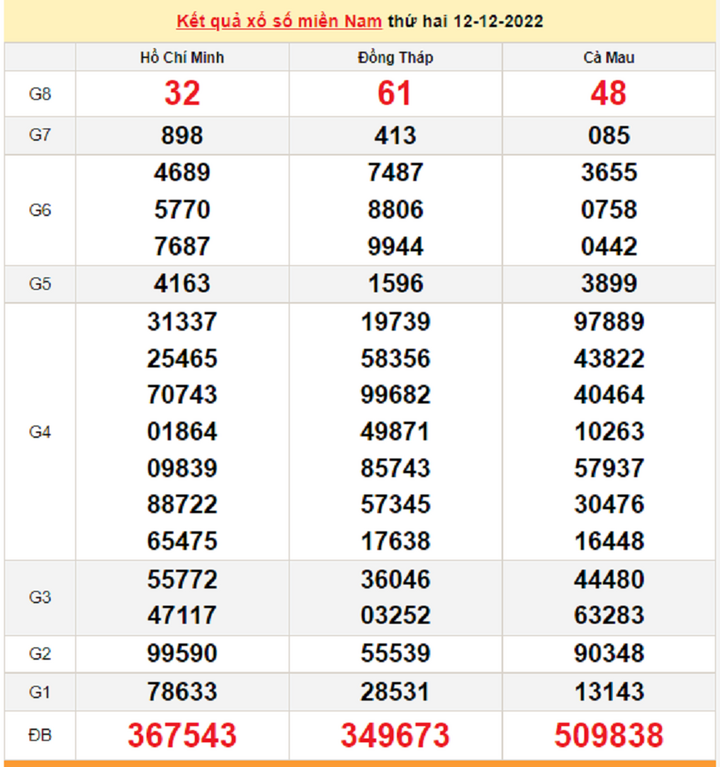This screenshot has width=720, height=767.
Task: Select G7 number 413
Action: click(x=395, y=135)
